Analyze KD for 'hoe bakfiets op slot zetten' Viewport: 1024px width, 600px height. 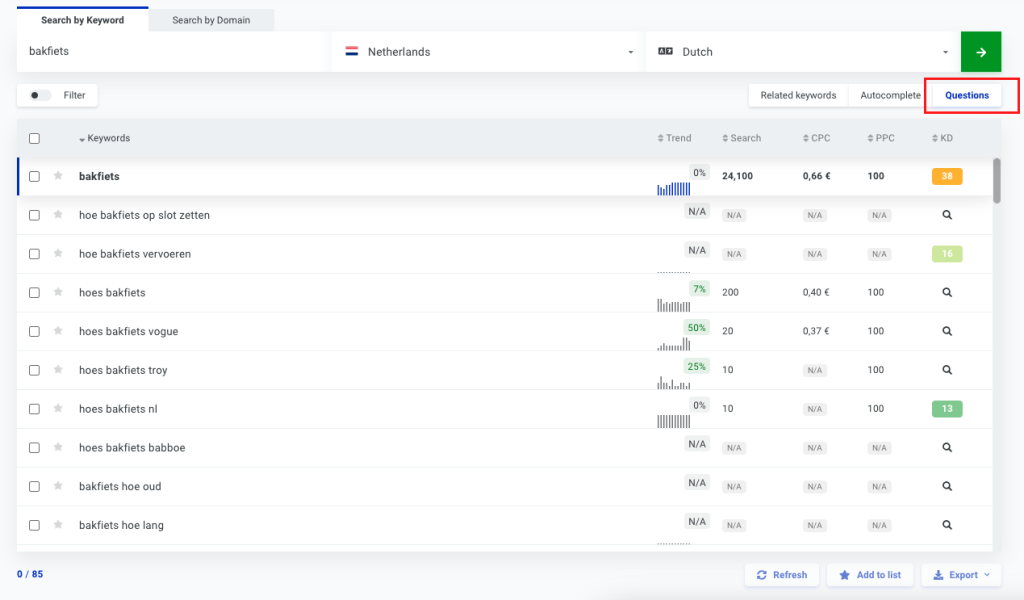pyautogui.click(x=947, y=215)
